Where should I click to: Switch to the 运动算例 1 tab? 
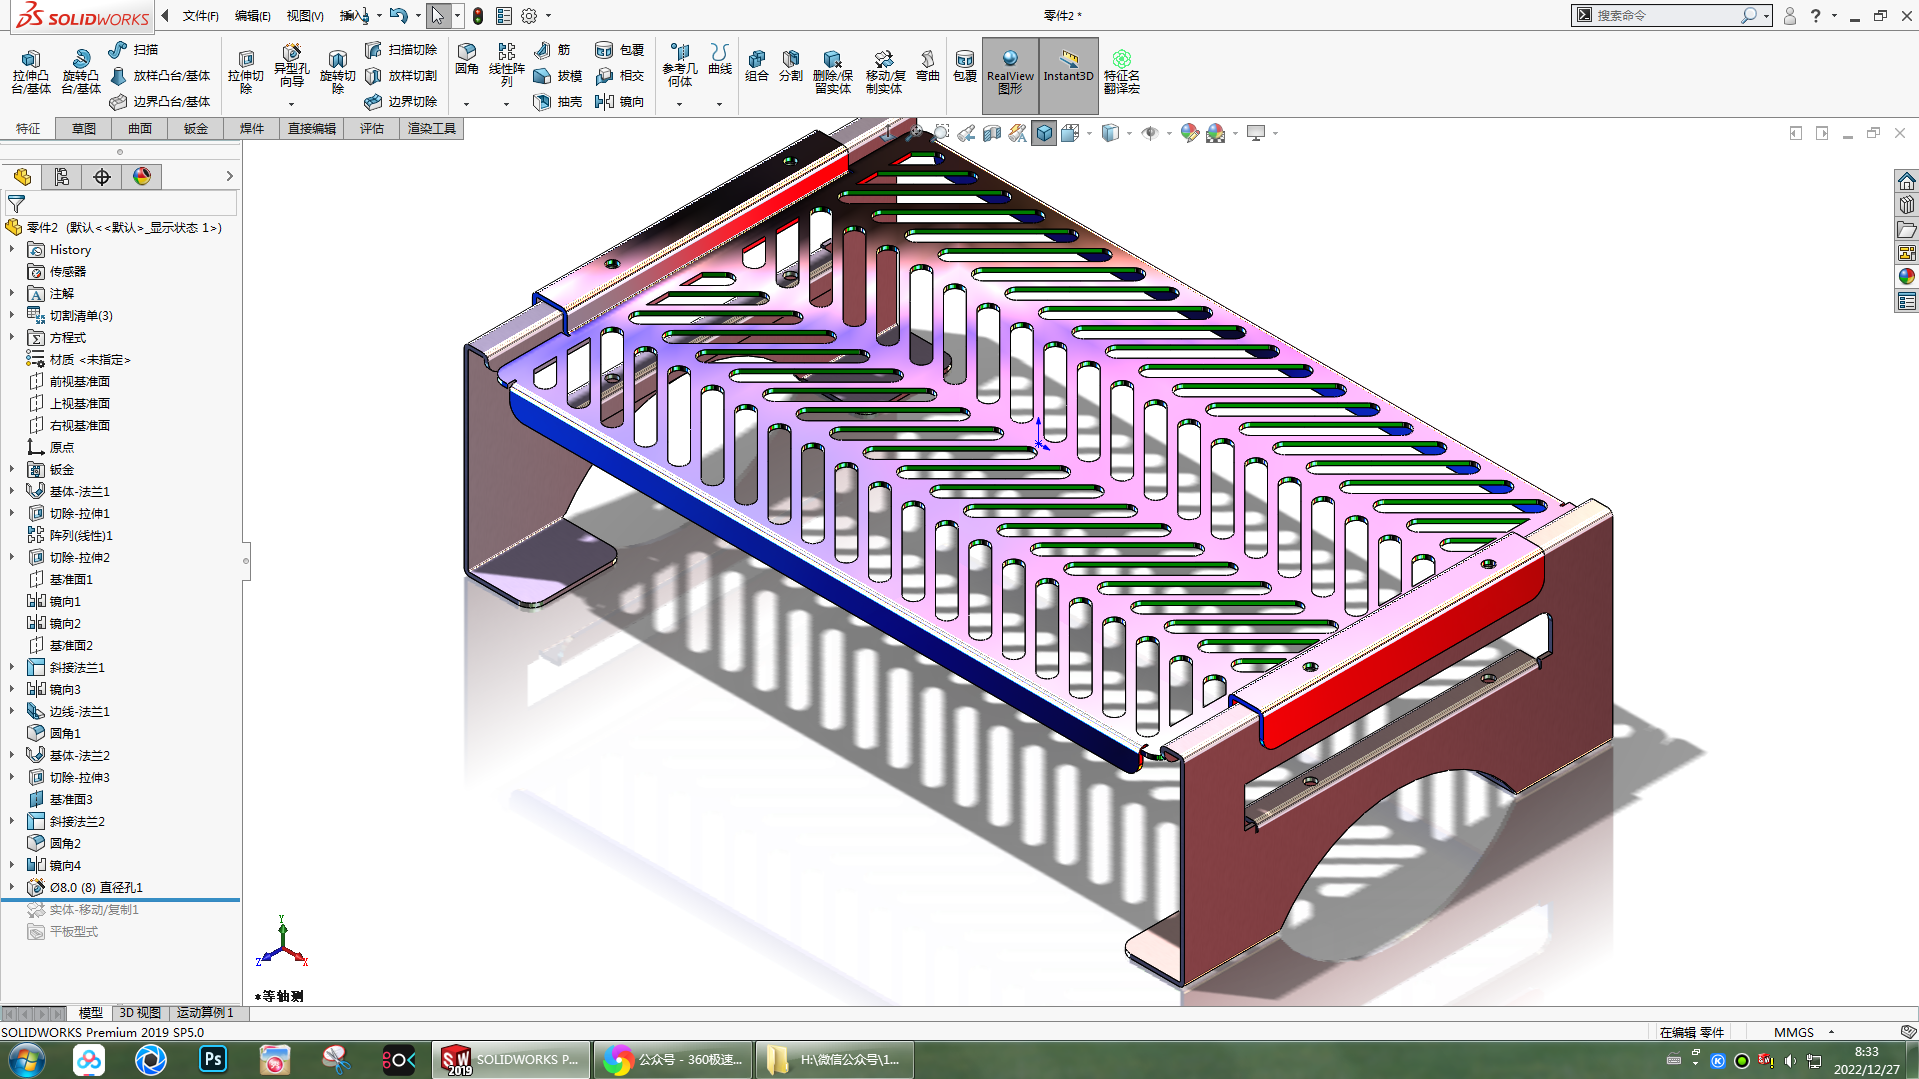pyautogui.click(x=205, y=1013)
